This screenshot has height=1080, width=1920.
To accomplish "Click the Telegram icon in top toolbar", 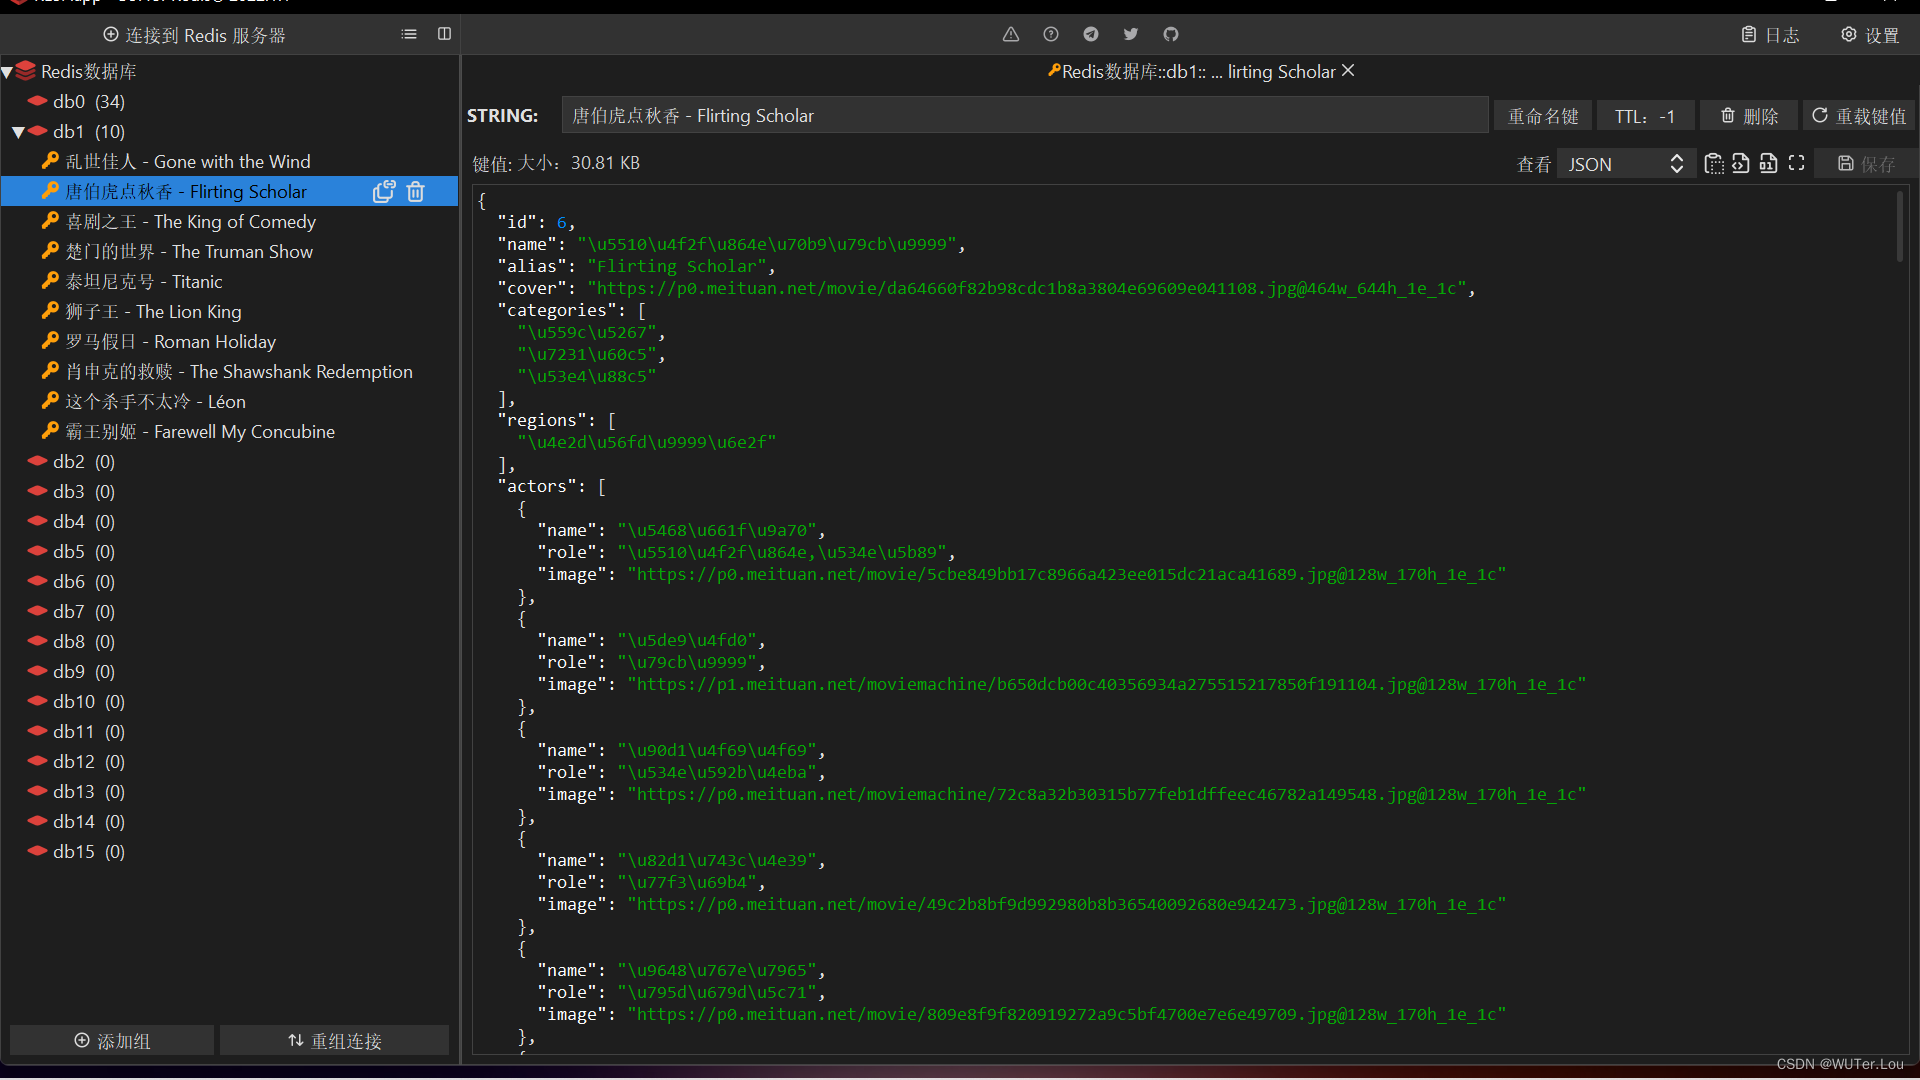I will tap(1091, 35).
